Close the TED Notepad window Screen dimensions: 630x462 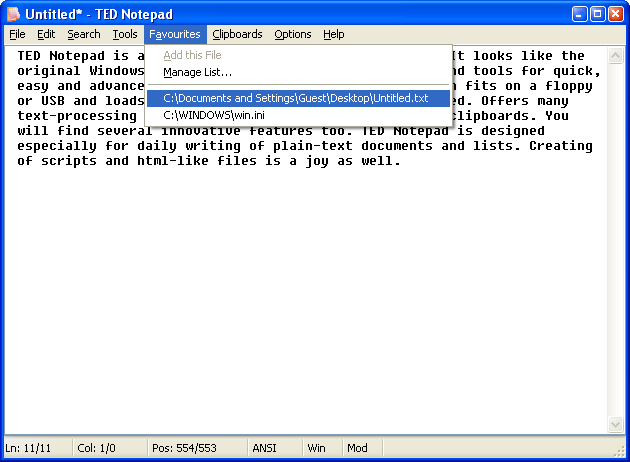616,14
